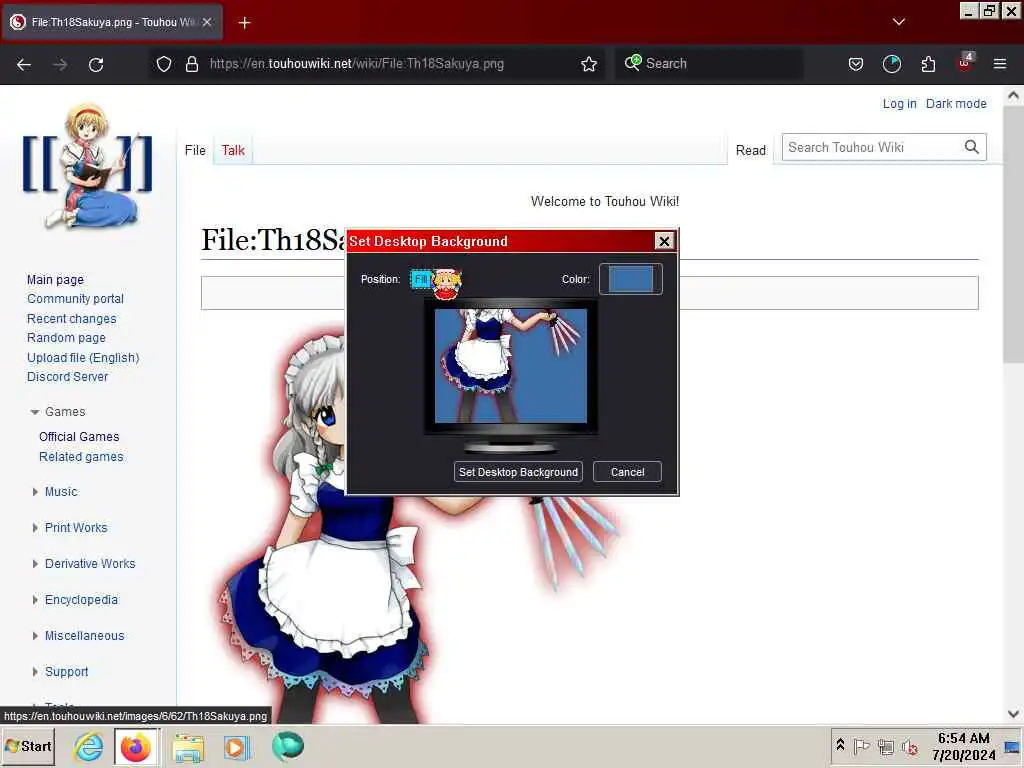The width and height of the screenshot is (1024, 768).
Task: Expand the Print Works sidebar section
Action: tap(35, 528)
